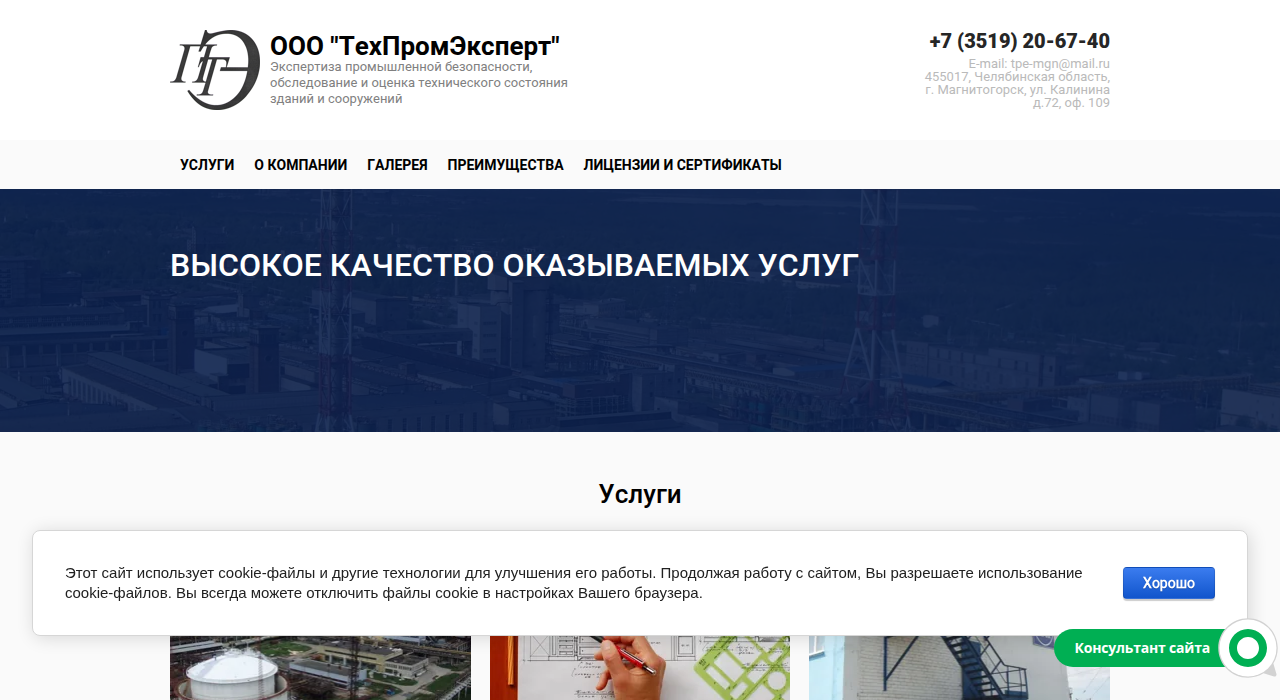
Task: Click the Услуги section heading
Action: (640, 494)
